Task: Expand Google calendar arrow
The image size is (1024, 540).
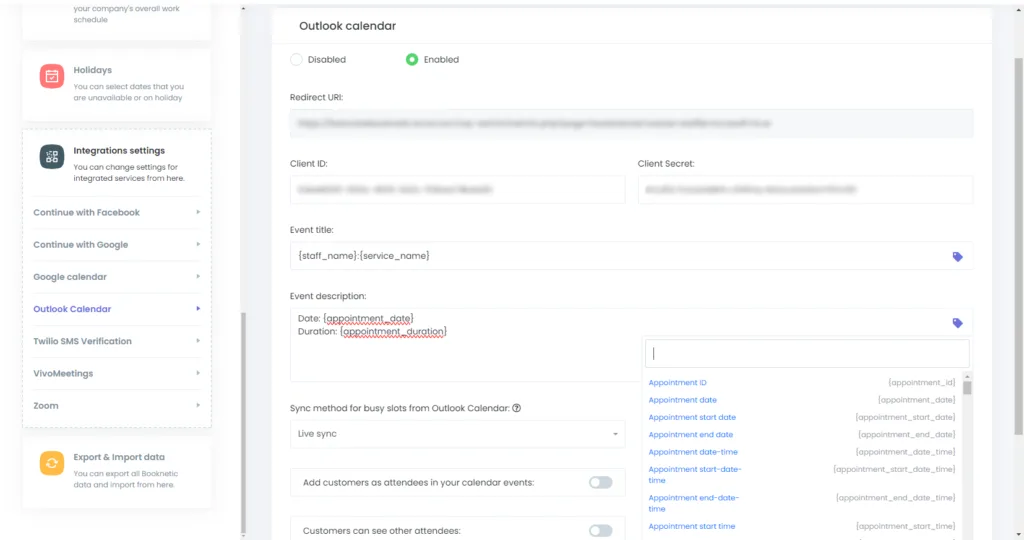Action: click(198, 276)
